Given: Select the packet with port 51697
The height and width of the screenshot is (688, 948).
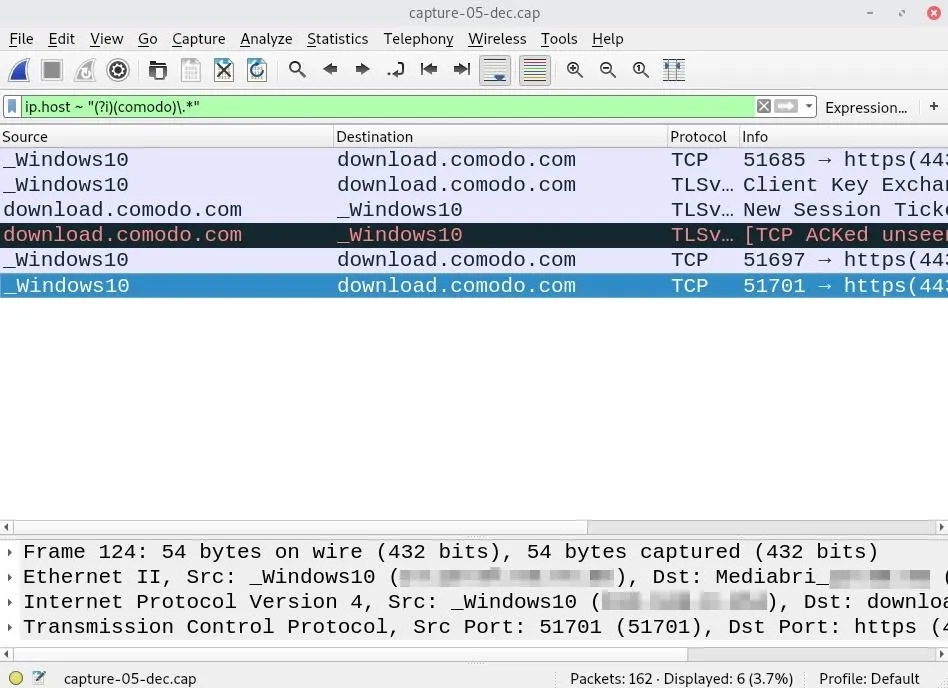Looking at the screenshot, I should click(474, 260).
